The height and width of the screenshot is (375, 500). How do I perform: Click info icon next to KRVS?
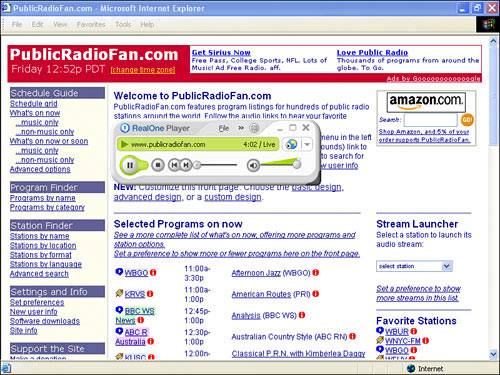coord(150,294)
